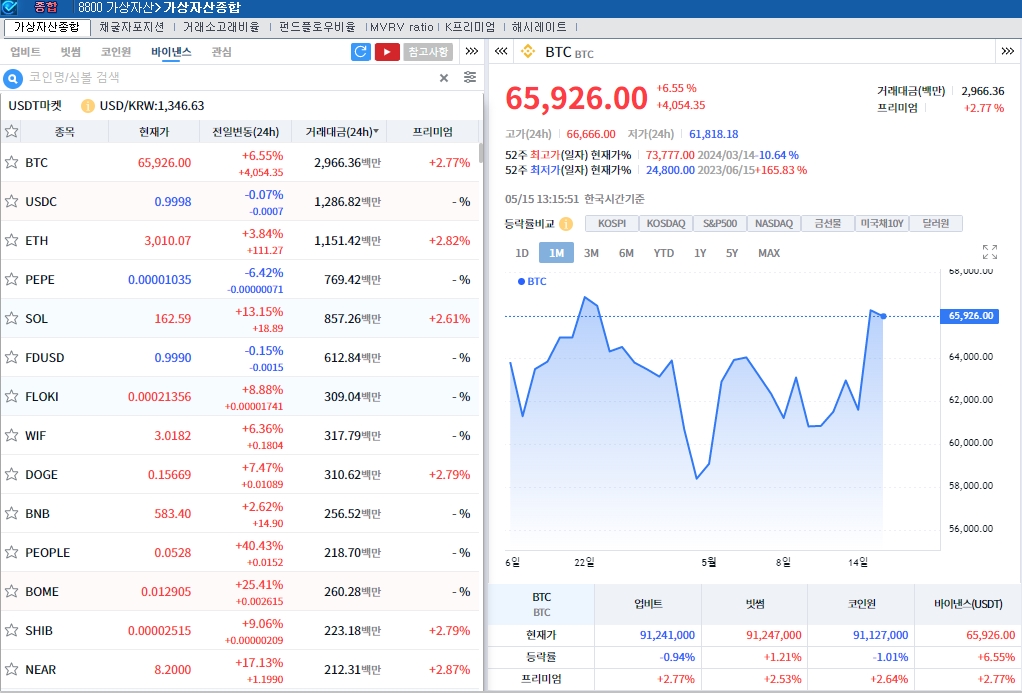
Task: Toggle KOSPI comparison on the chart
Action: pyautogui.click(x=611, y=224)
